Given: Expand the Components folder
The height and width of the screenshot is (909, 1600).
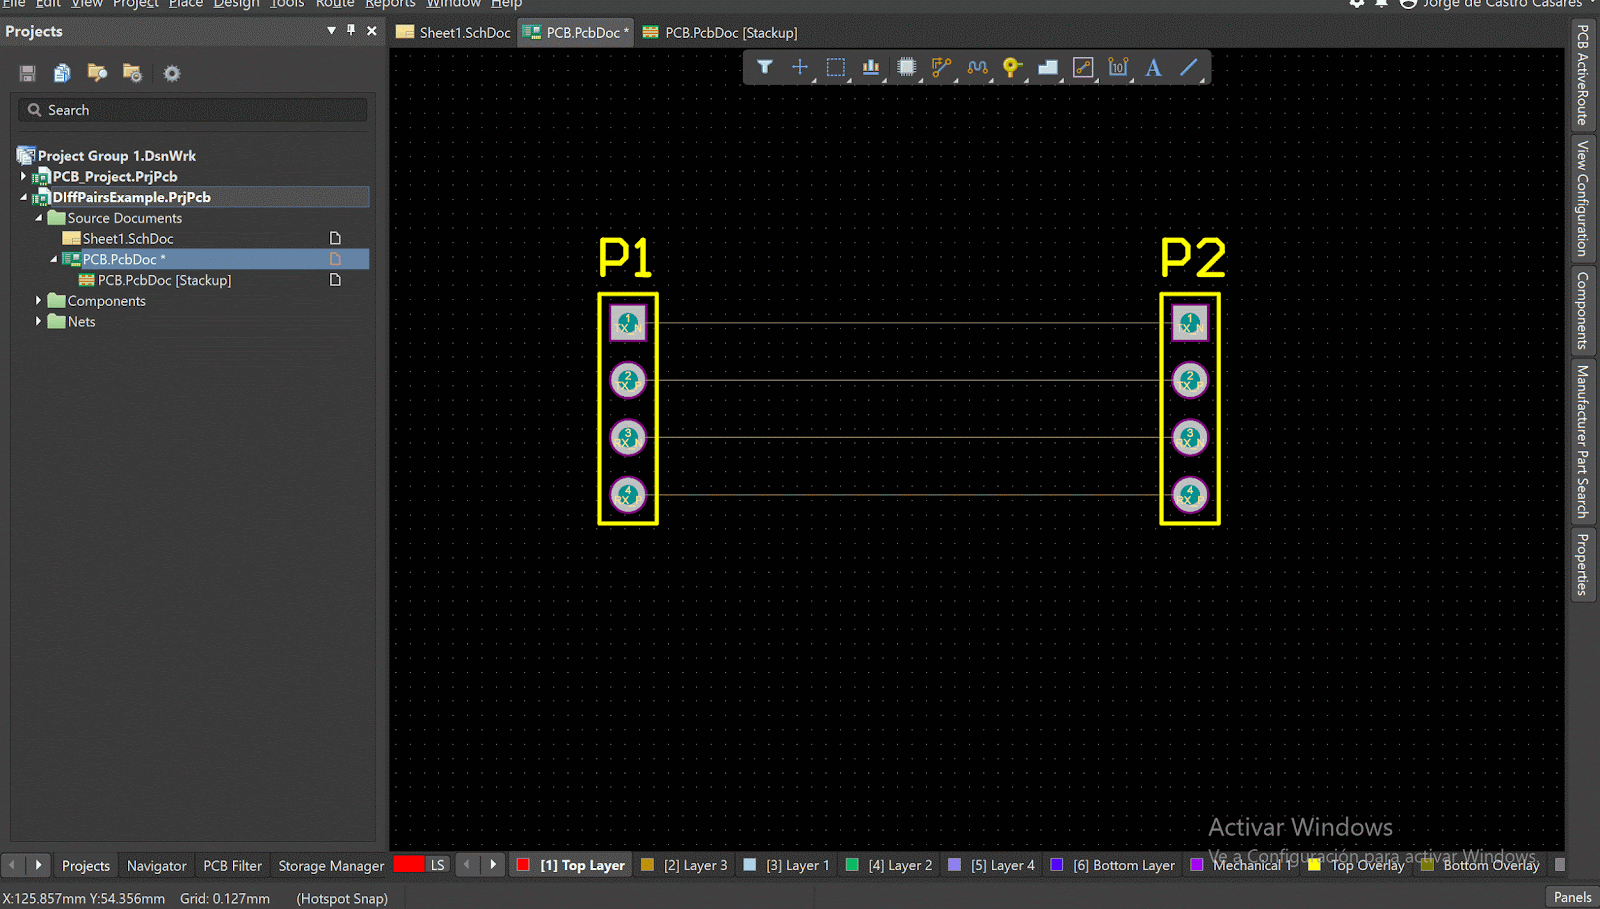Looking at the screenshot, I should 39,300.
